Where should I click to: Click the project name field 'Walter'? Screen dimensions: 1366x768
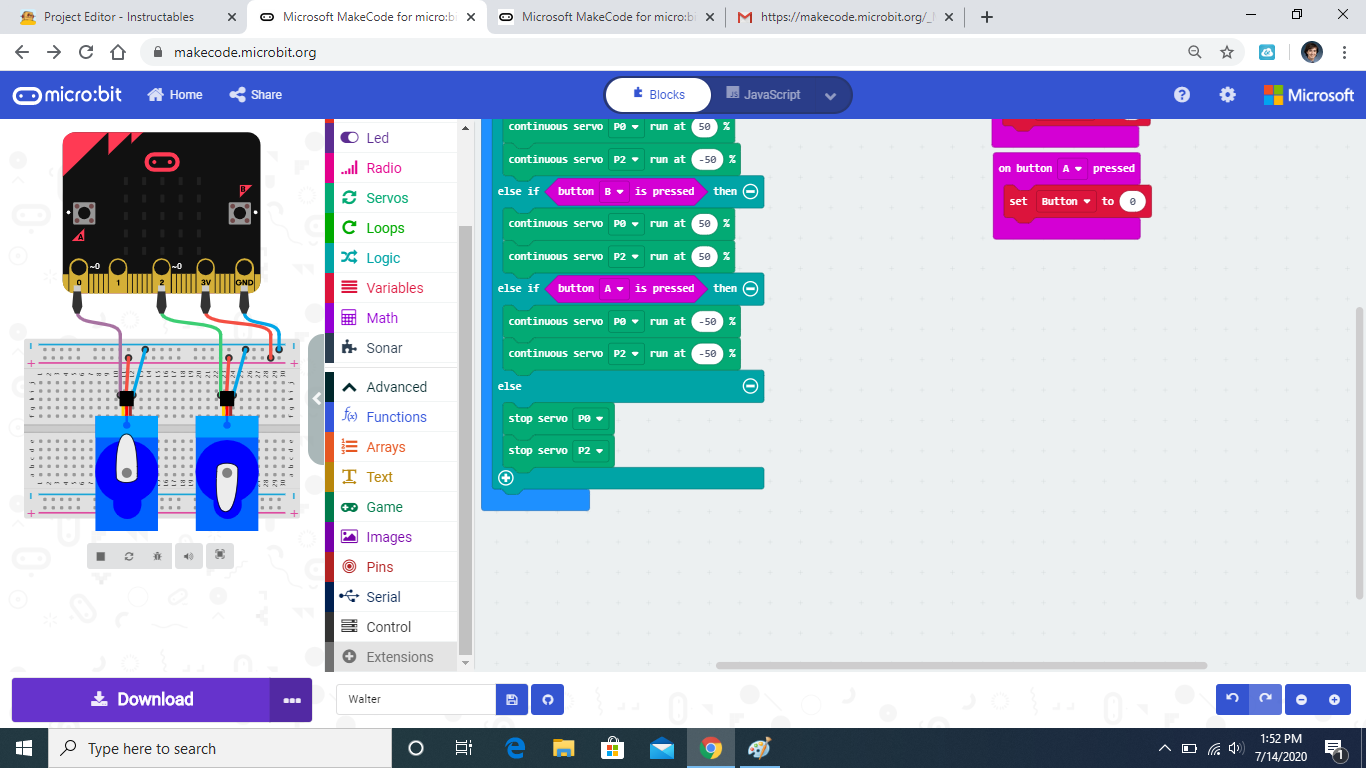tap(416, 700)
